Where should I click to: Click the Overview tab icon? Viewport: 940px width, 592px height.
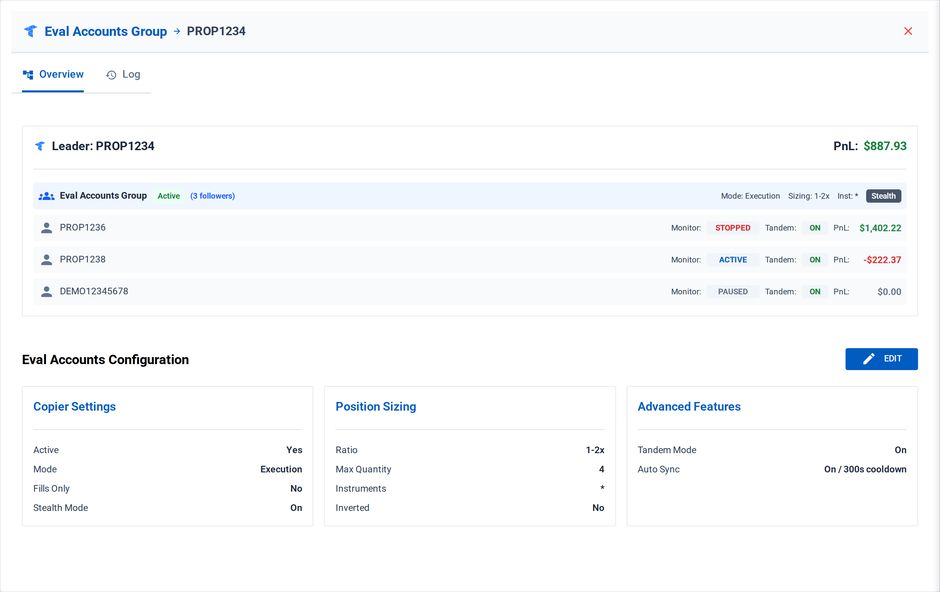[28, 75]
